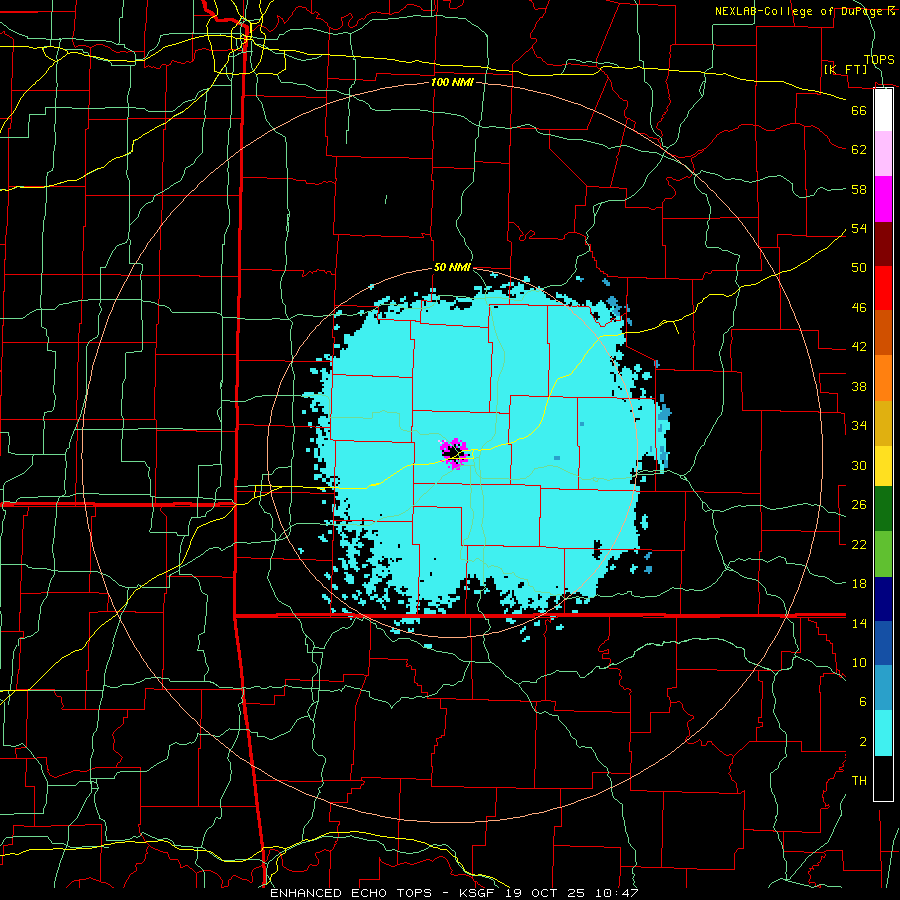
Task: Click the "18" legend value
Action: (859, 584)
